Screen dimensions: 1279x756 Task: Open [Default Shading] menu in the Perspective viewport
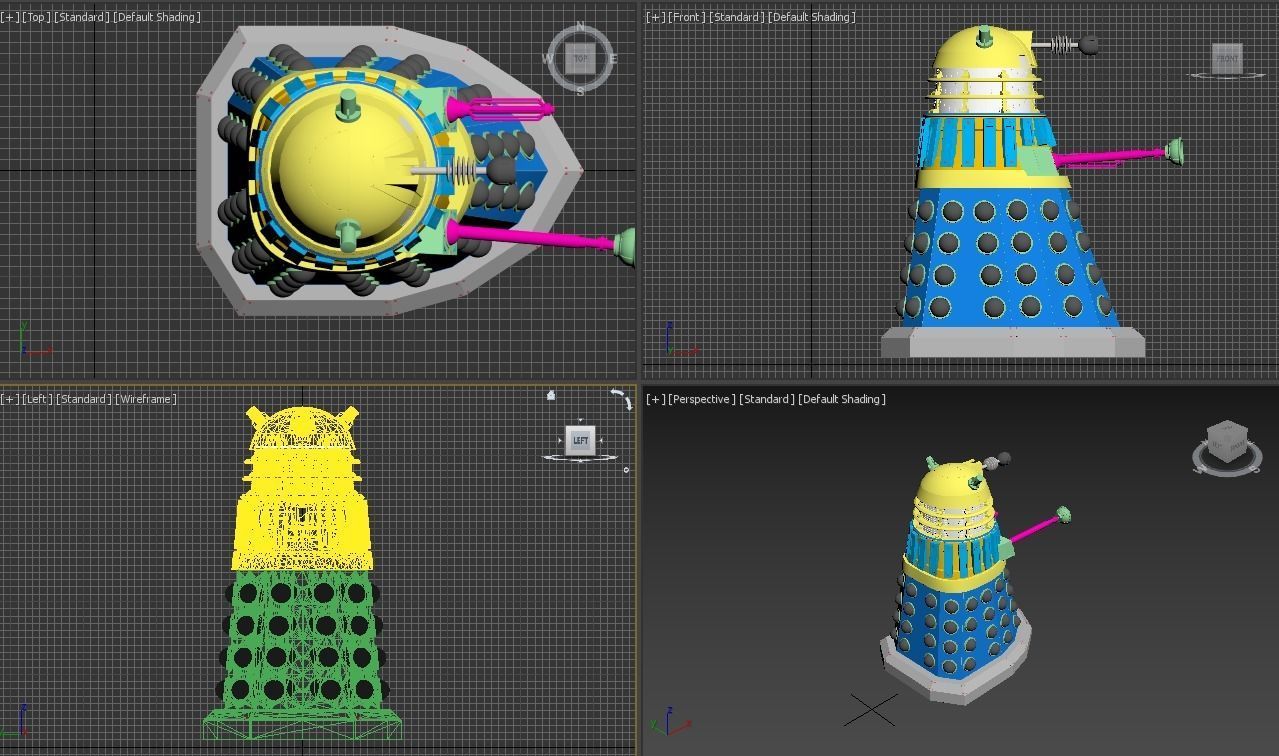point(842,399)
